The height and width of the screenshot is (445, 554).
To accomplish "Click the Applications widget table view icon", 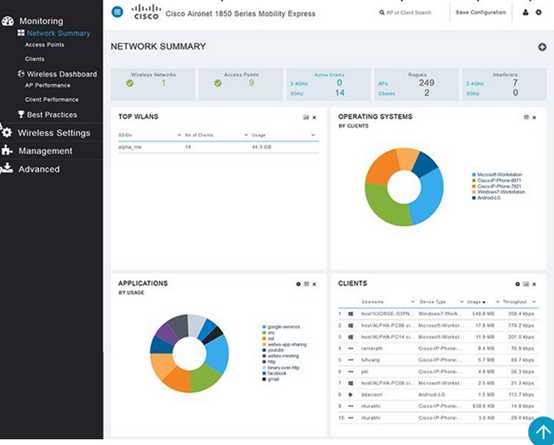I will [306, 284].
